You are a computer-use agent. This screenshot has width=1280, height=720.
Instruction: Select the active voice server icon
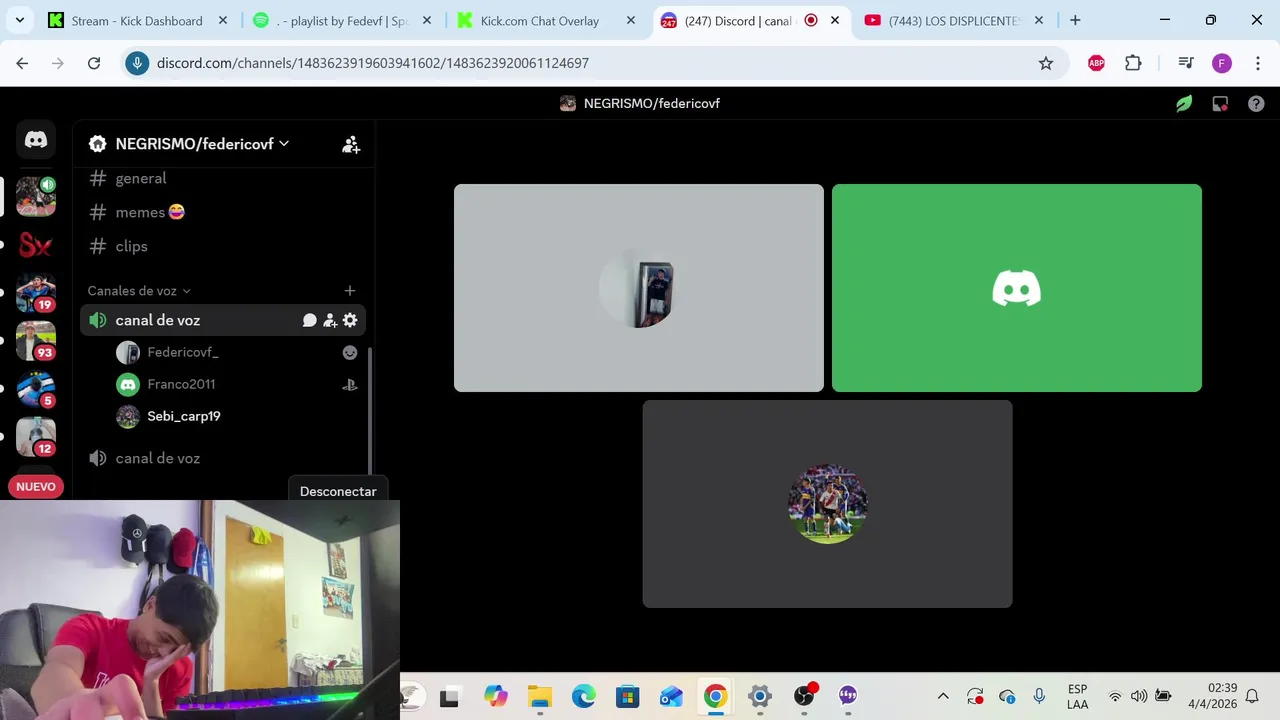click(x=36, y=196)
